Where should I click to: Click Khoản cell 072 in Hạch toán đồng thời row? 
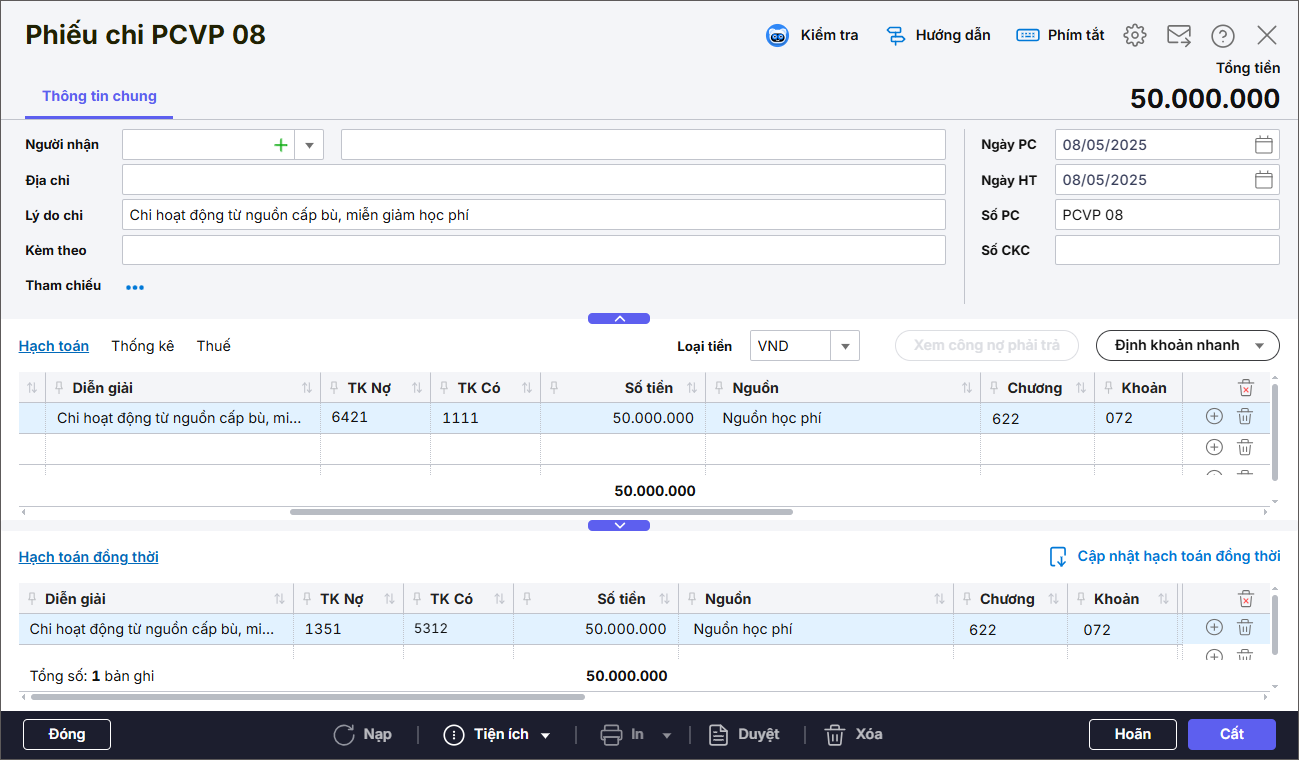pyautogui.click(x=1123, y=629)
